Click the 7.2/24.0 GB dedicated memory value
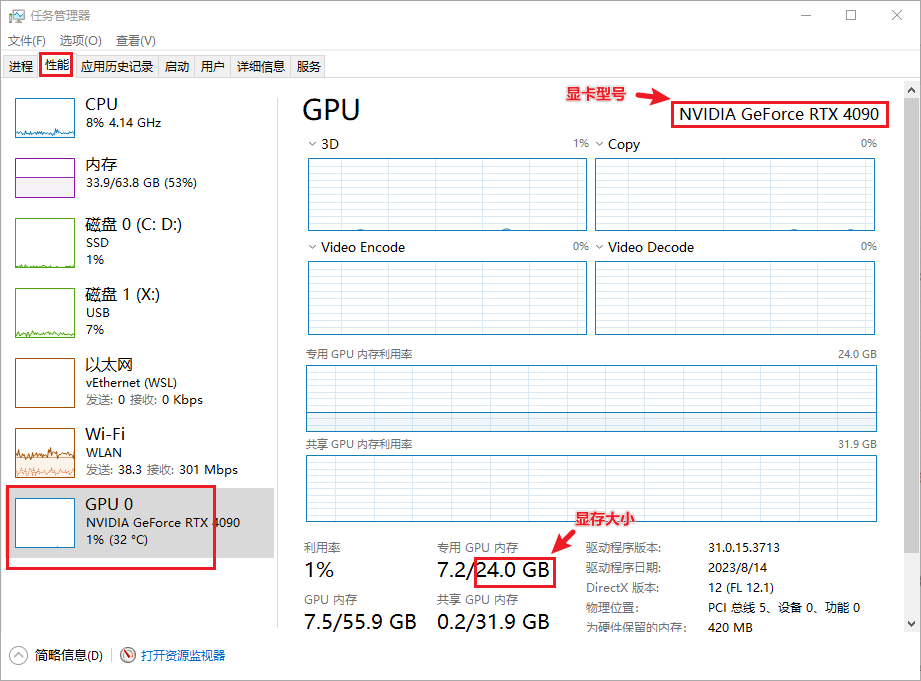Viewport: 921px width, 681px height. 493,569
